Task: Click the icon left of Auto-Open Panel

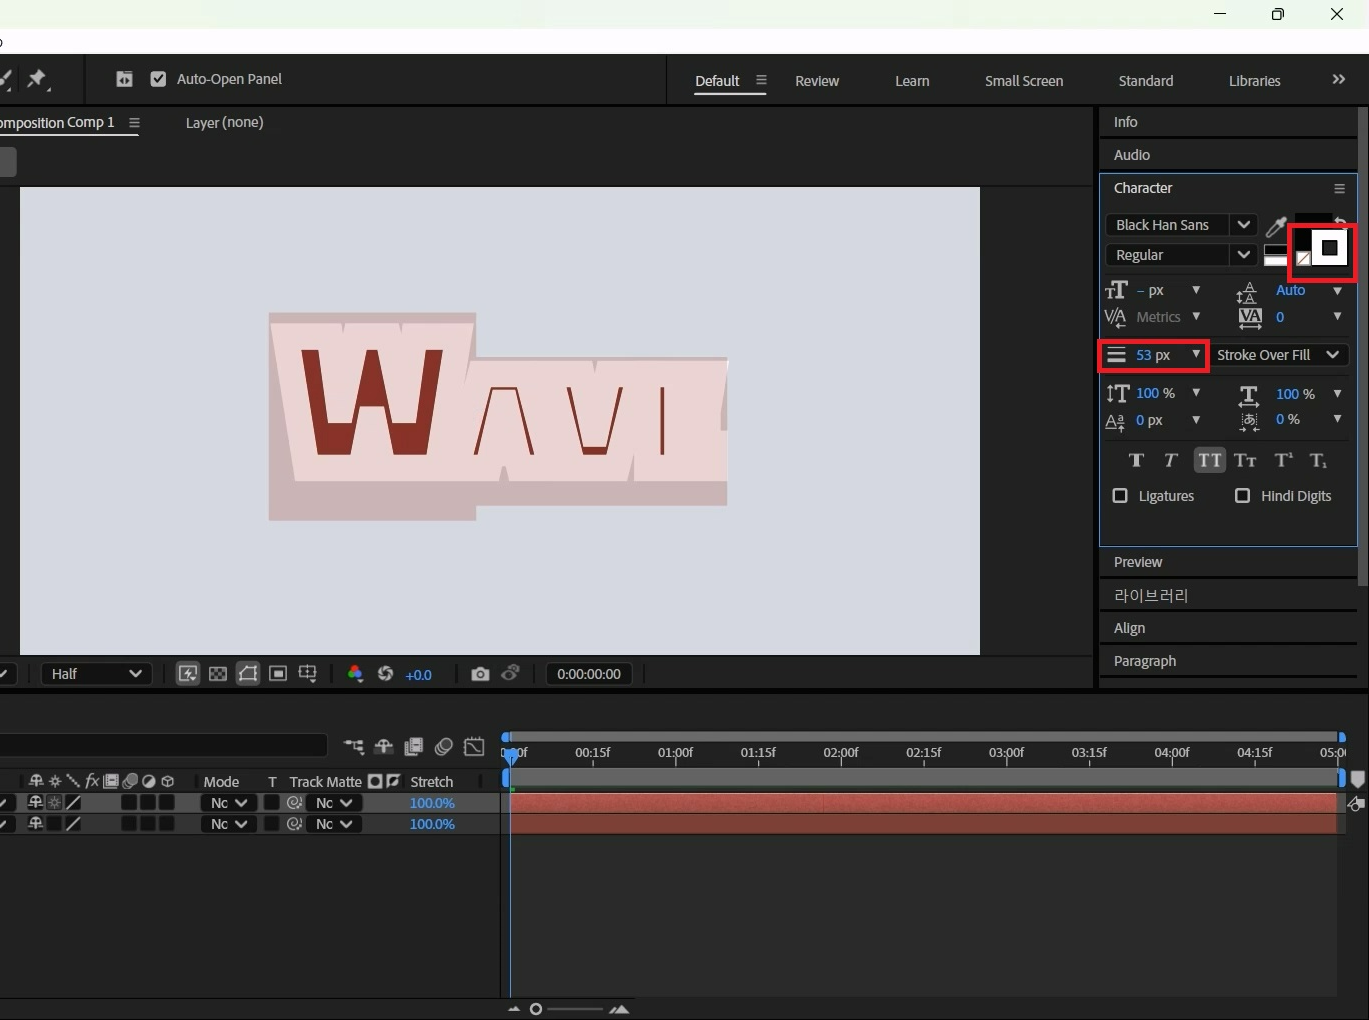Action: (124, 79)
